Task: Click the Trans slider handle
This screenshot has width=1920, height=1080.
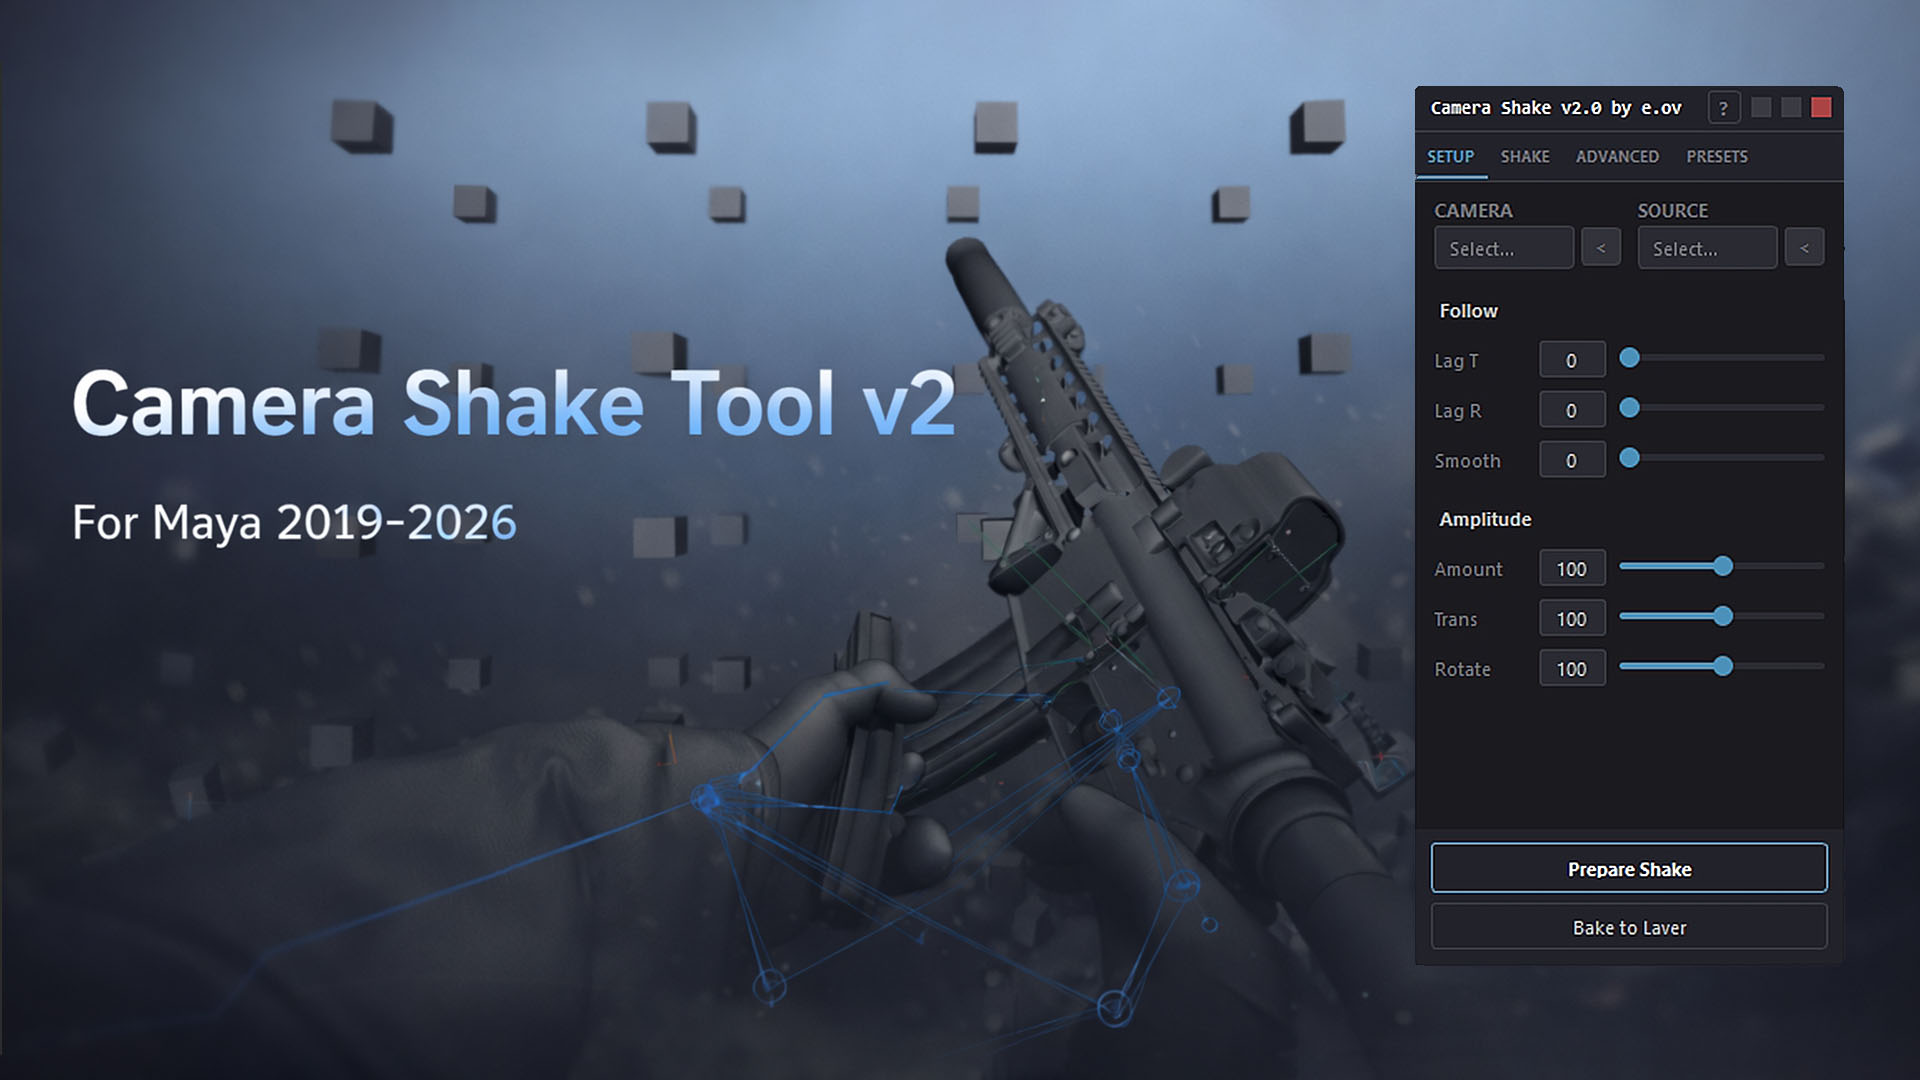Action: [x=1722, y=616]
